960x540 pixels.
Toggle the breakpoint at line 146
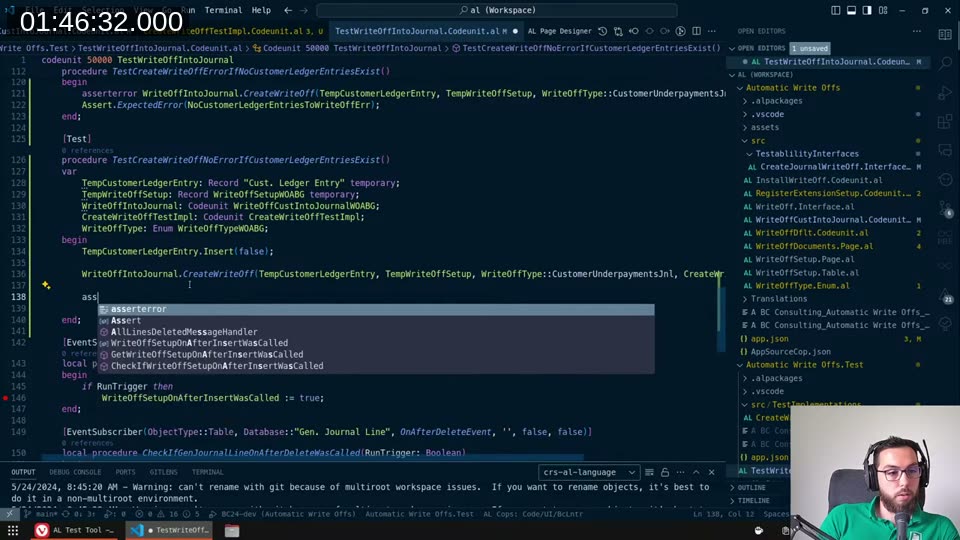tap(6, 398)
